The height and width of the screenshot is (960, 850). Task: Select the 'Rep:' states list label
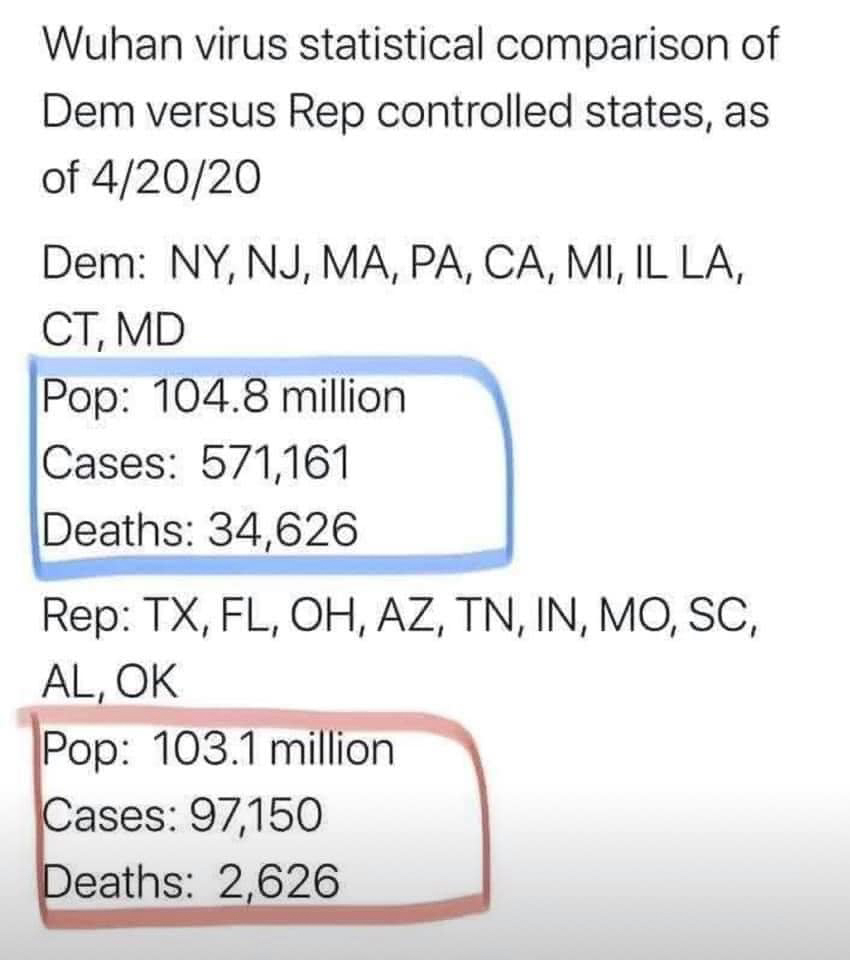pyautogui.click(x=88, y=615)
